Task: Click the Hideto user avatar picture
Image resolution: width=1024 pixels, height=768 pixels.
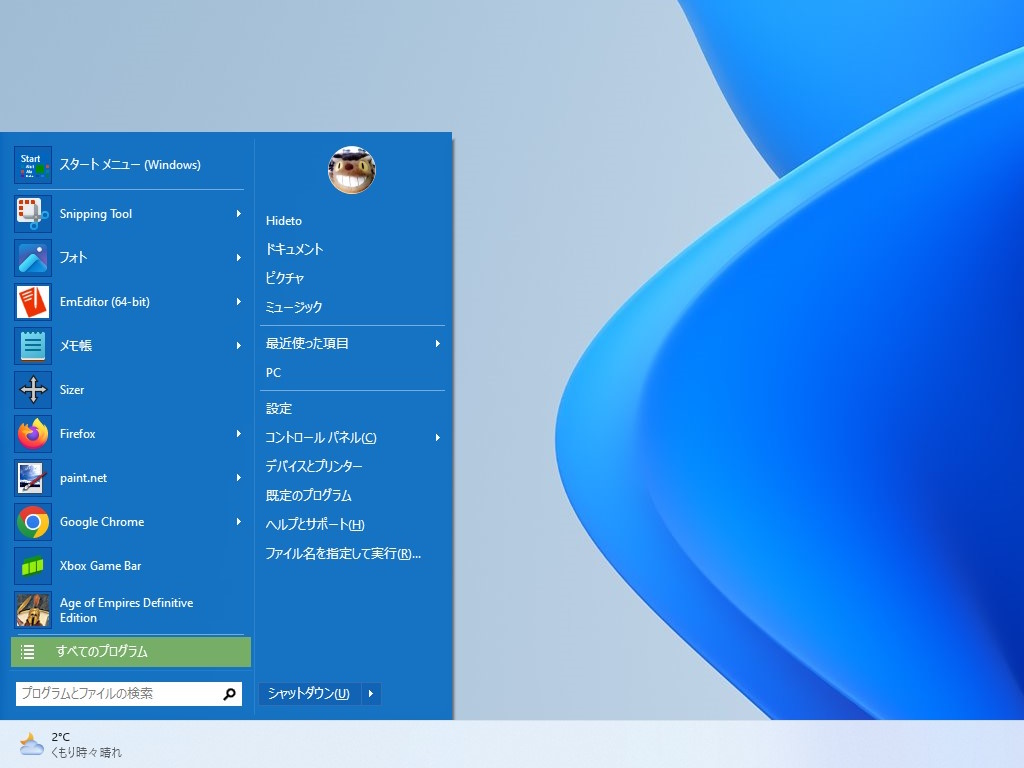Action: point(351,170)
